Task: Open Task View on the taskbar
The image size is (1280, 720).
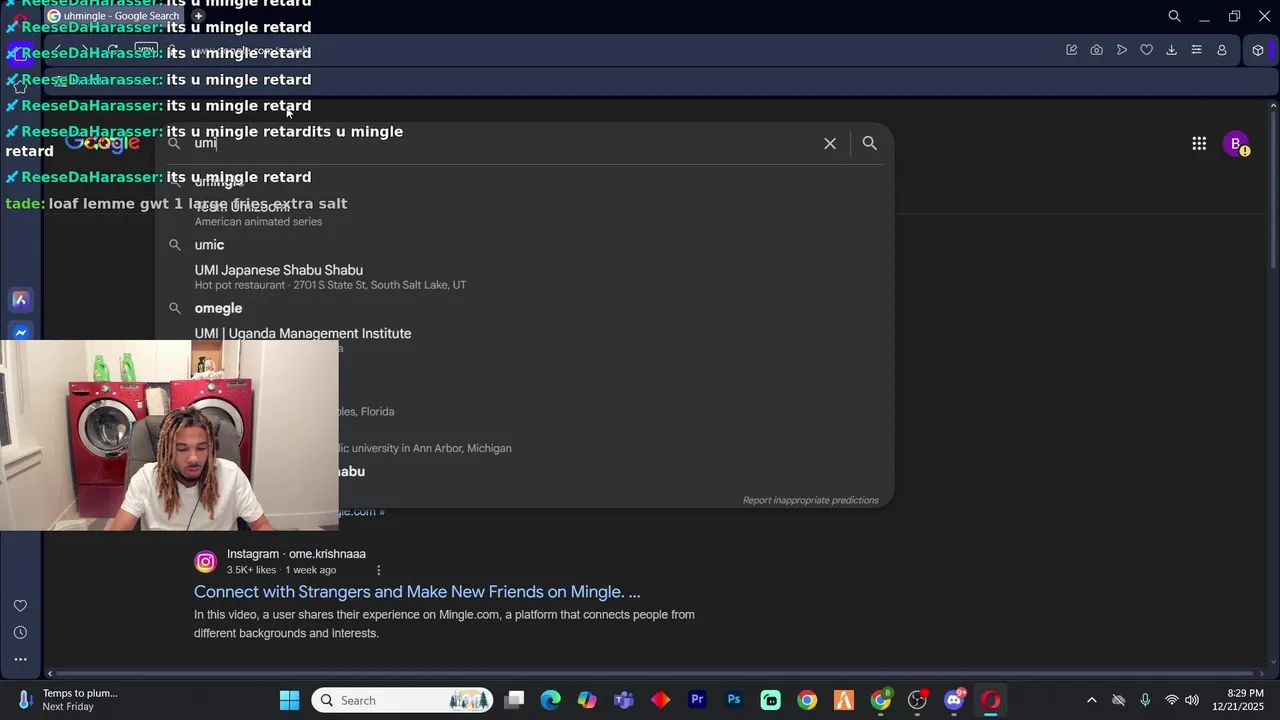Action: (x=514, y=700)
